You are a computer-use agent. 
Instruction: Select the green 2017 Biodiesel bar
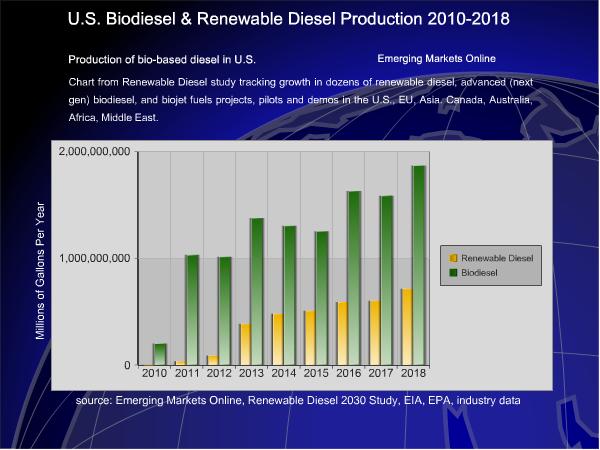click(386, 280)
